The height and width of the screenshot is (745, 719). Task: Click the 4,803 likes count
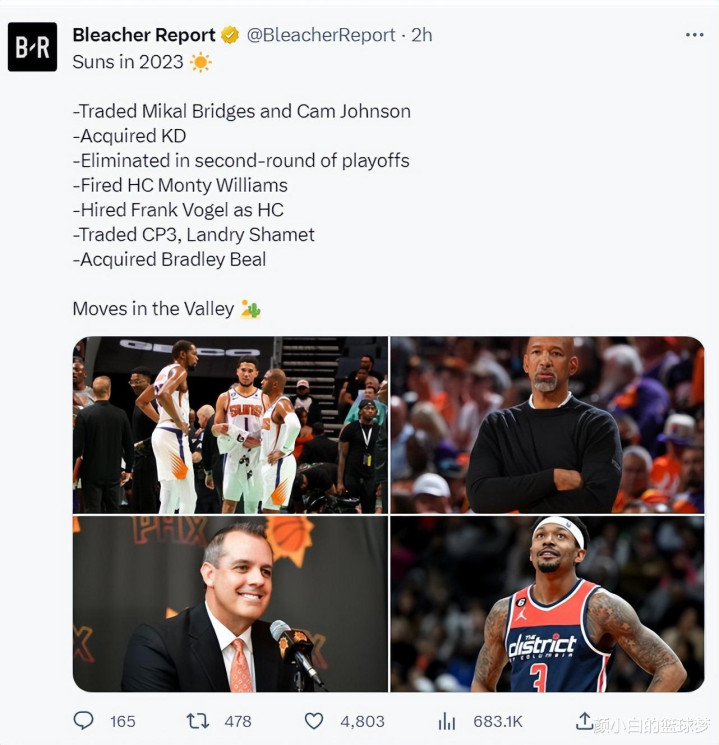click(x=362, y=721)
